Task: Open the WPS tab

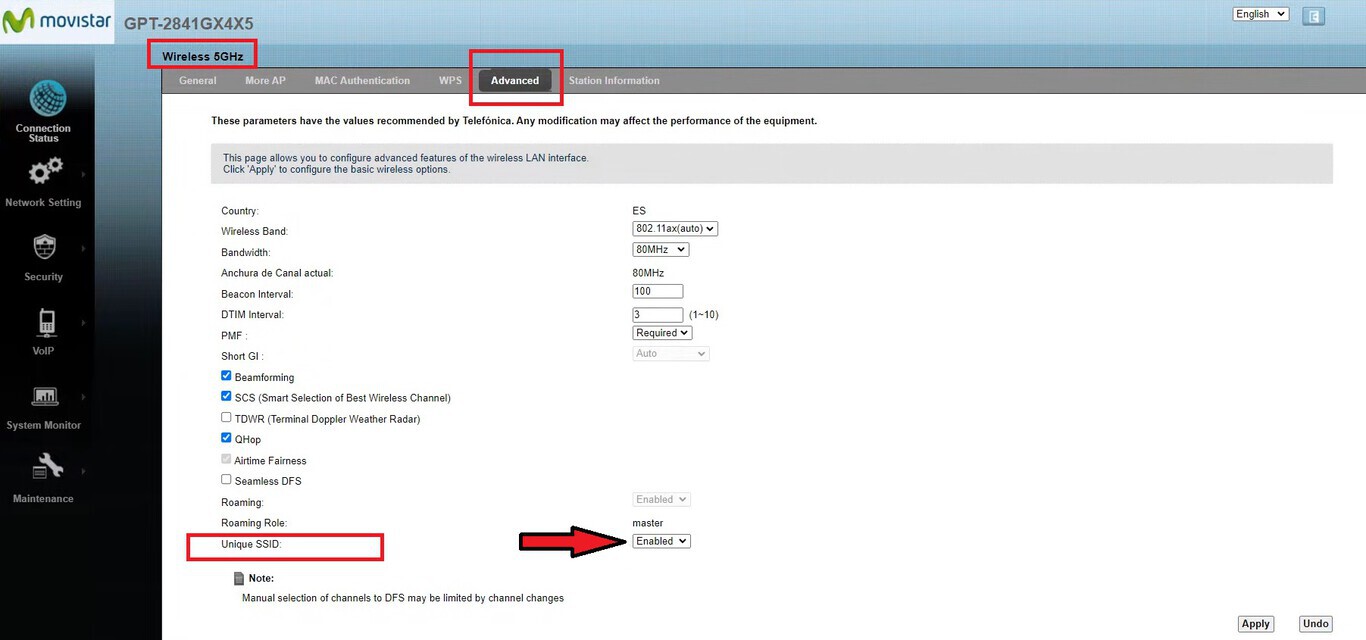Action: coord(450,80)
